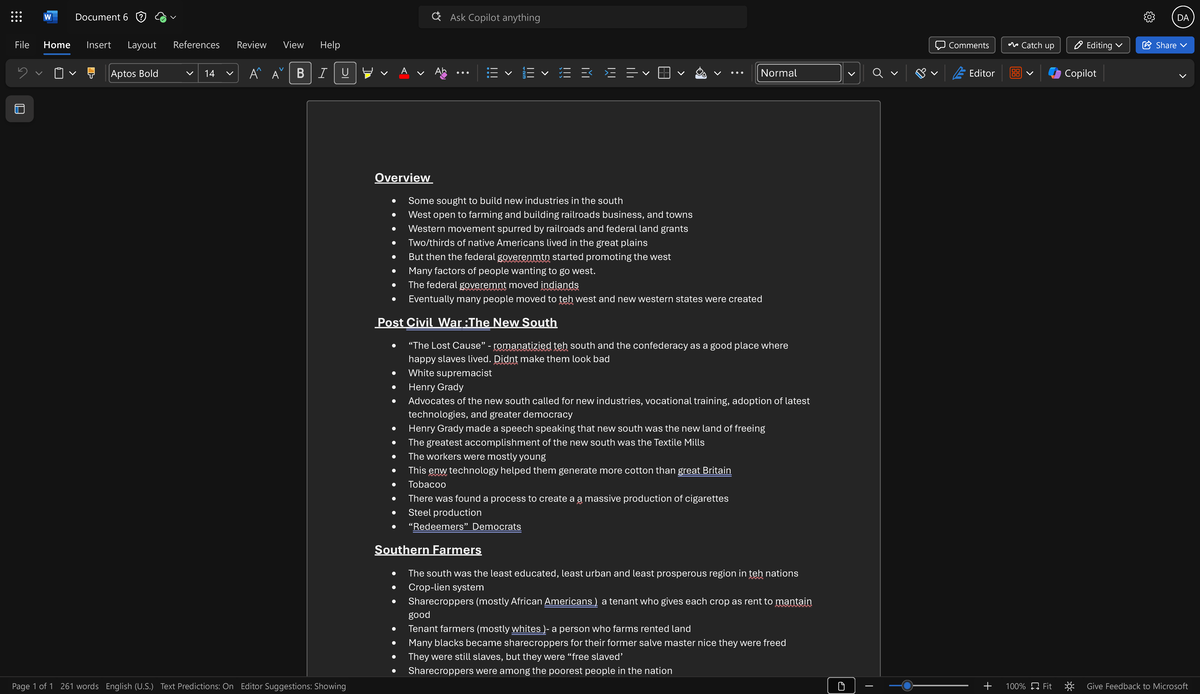1200x694 pixels.
Task: Open the Insert tab
Action: pyautogui.click(x=98, y=45)
